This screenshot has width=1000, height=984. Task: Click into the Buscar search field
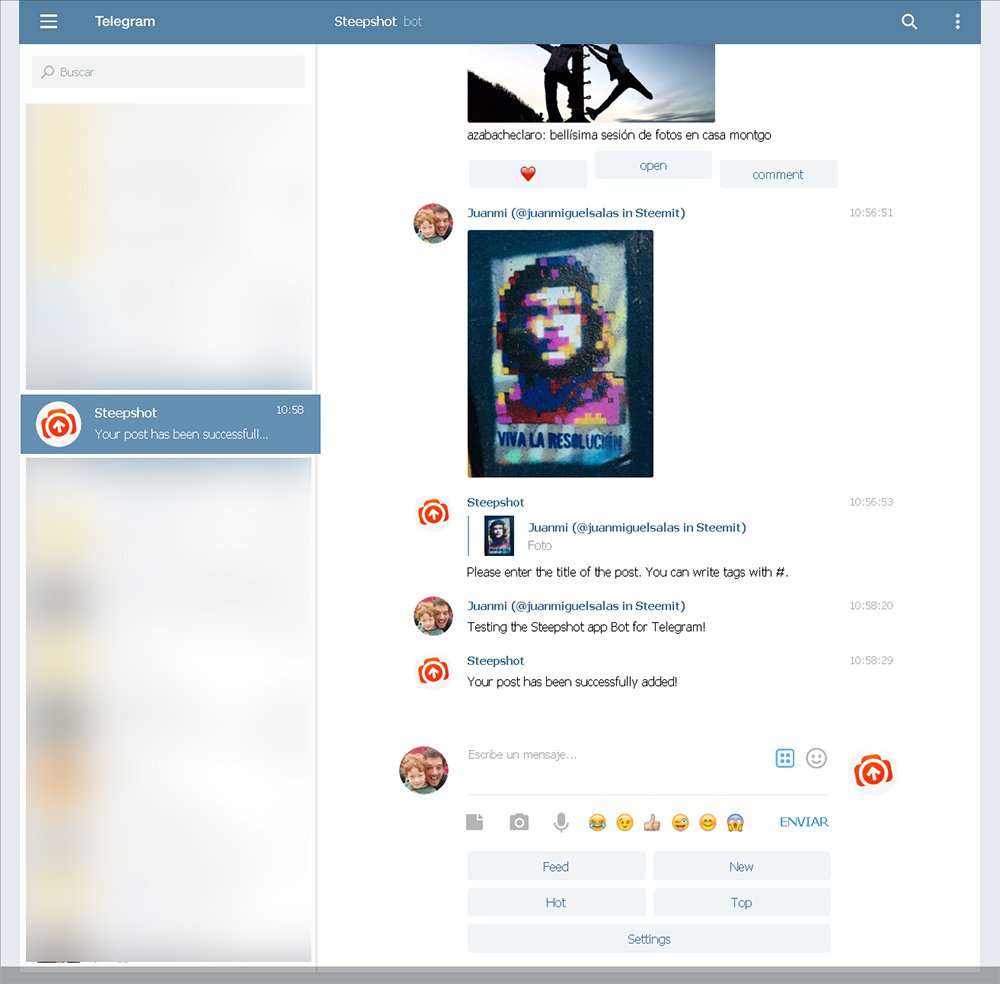click(x=168, y=72)
